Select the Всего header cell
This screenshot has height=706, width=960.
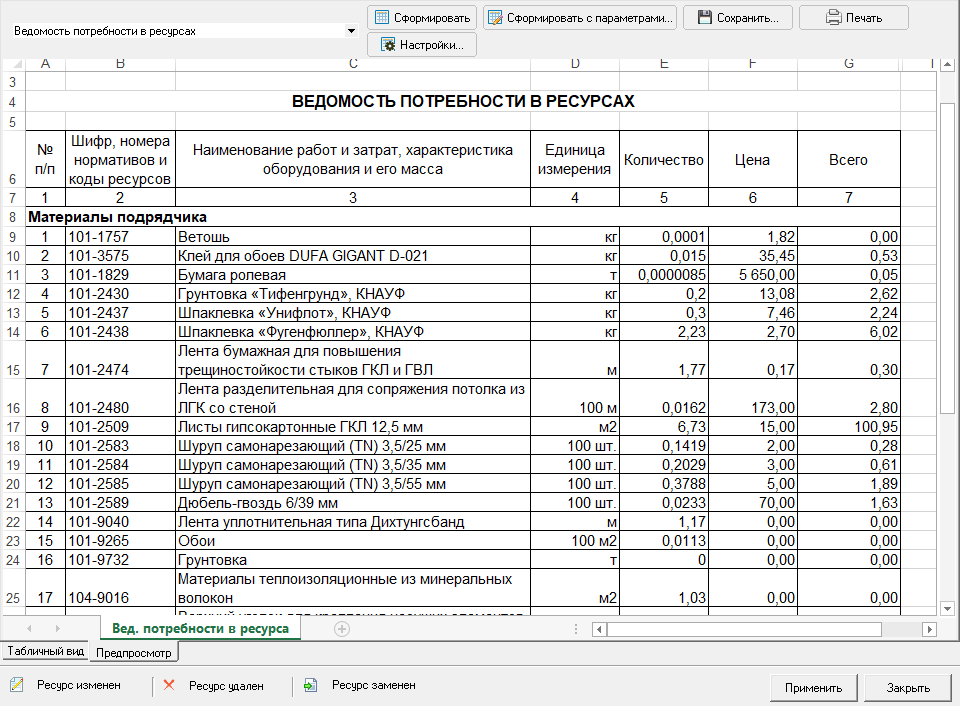click(x=849, y=159)
